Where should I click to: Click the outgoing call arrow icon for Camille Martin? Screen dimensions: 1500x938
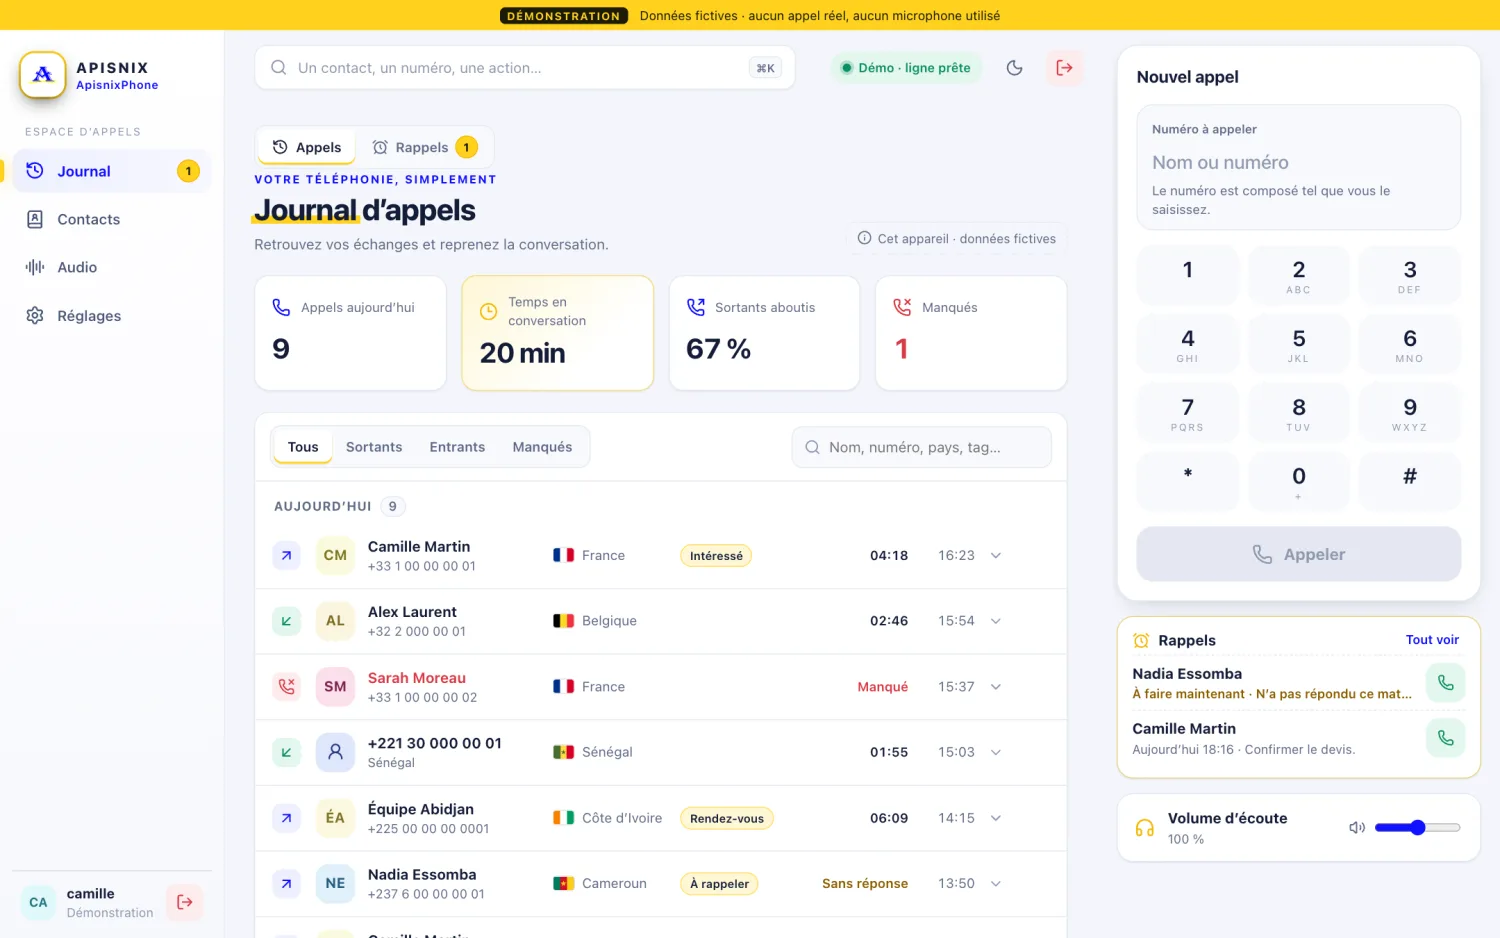pos(287,555)
